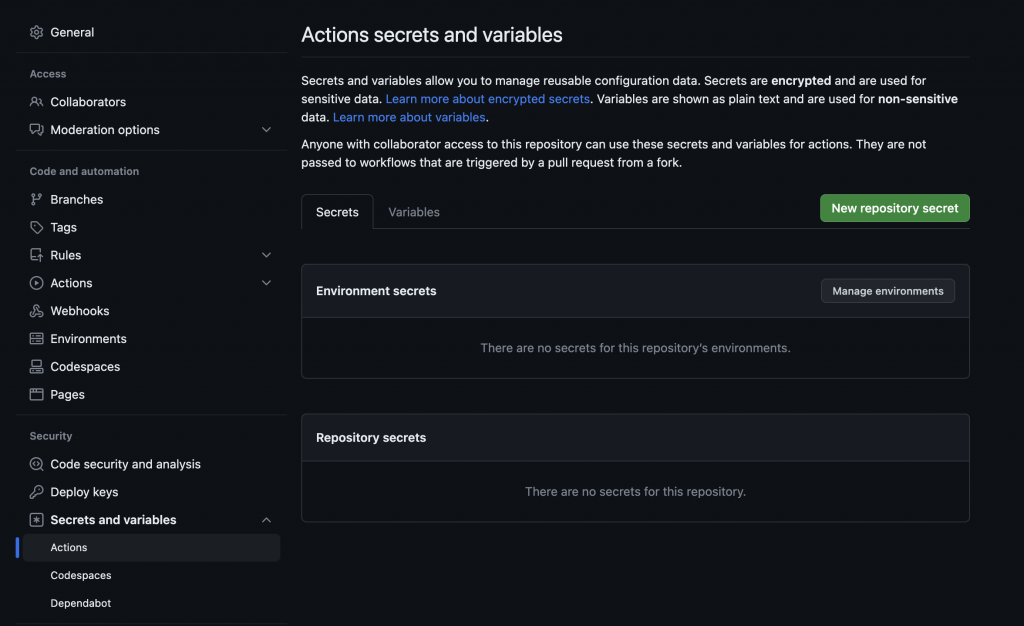Select the Tags icon in sidebar
The image size is (1024, 626).
coord(37,228)
